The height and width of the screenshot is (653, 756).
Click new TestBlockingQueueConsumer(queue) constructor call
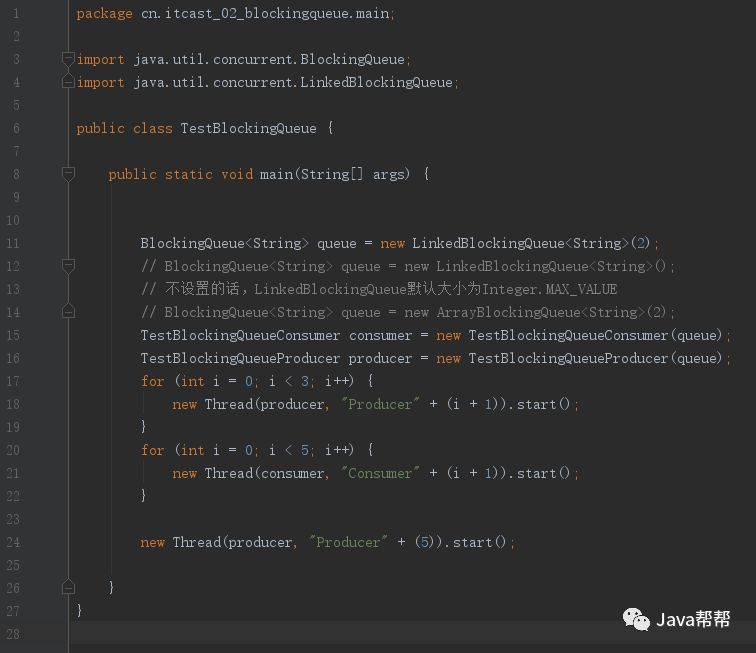click(579, 335)
